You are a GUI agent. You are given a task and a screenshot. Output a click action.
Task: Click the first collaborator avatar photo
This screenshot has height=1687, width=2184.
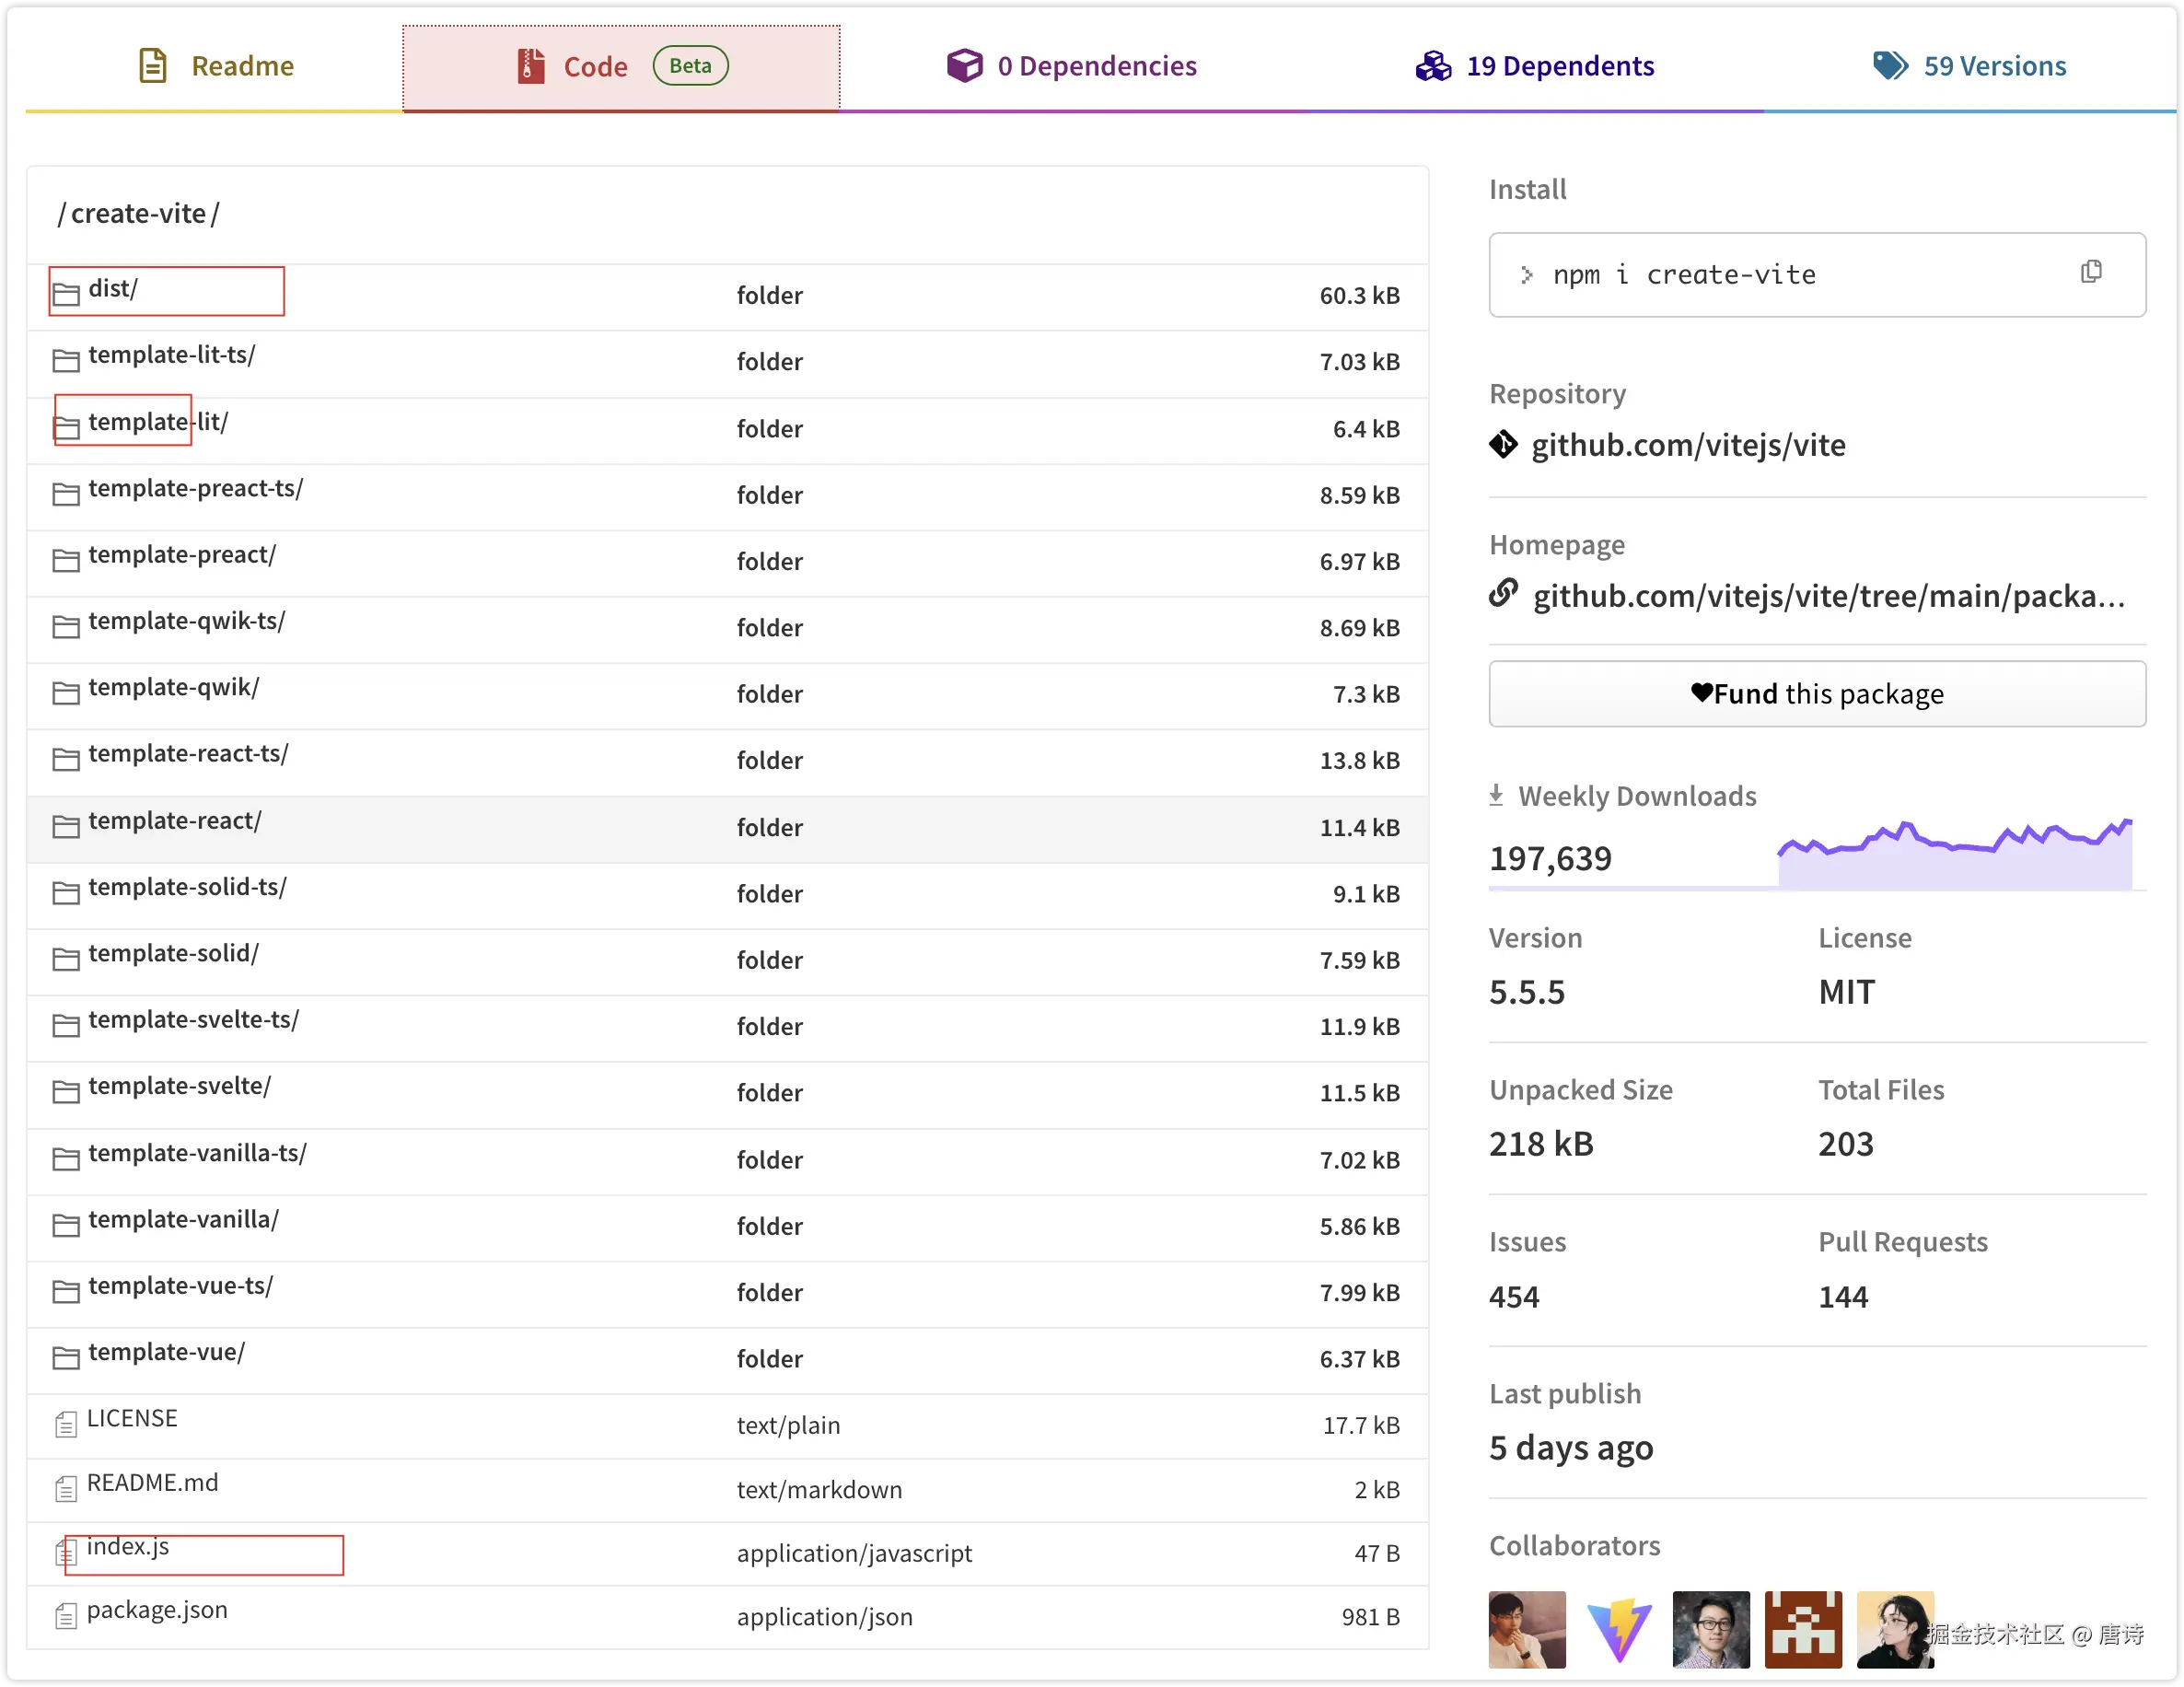[1526, 1629]
